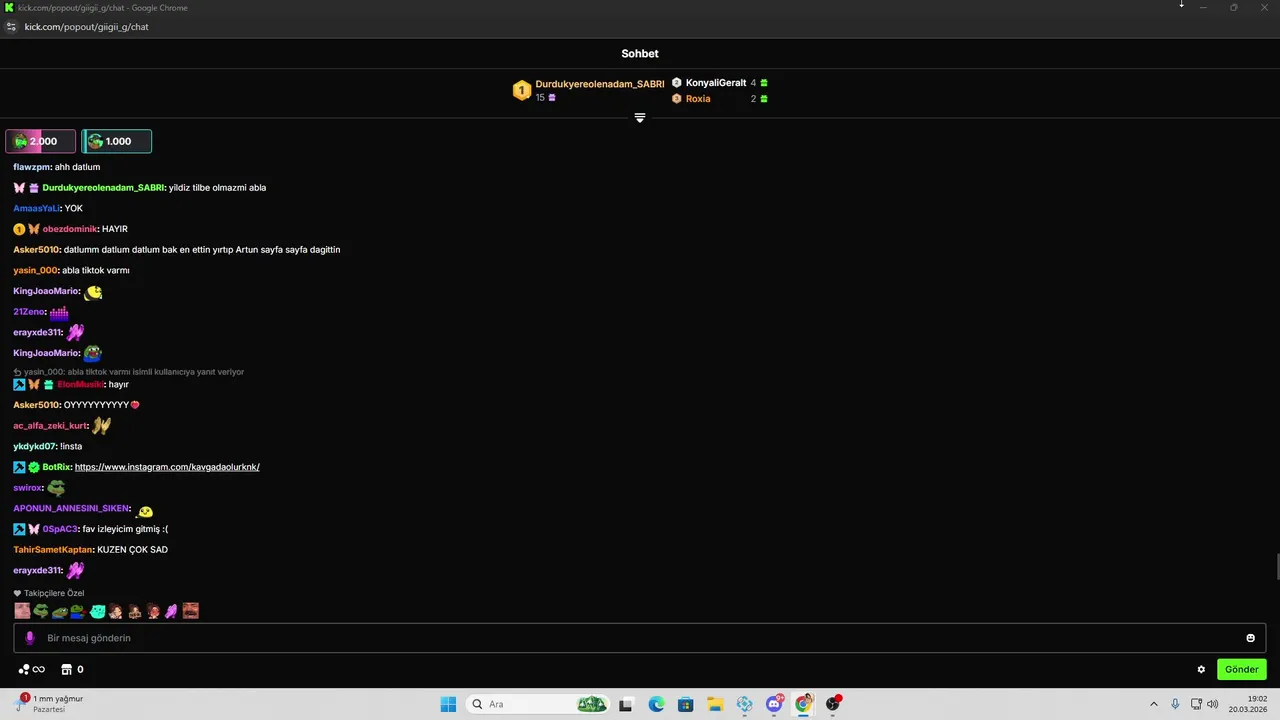Click the Pepe emote in swirox's message

pyautogui.click(x=56, y=488)
